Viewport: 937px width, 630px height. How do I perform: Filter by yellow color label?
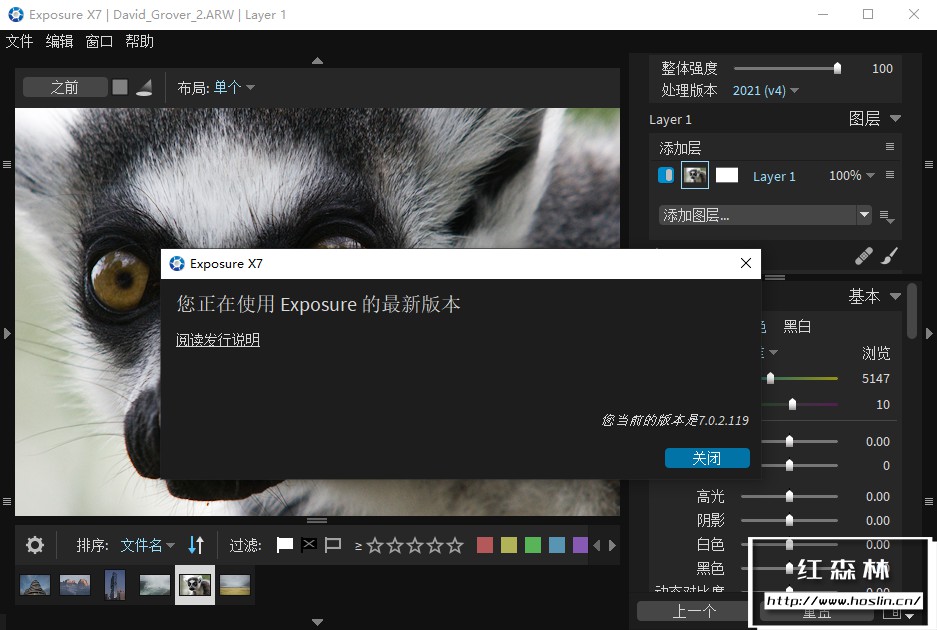(x=509, y=545)
